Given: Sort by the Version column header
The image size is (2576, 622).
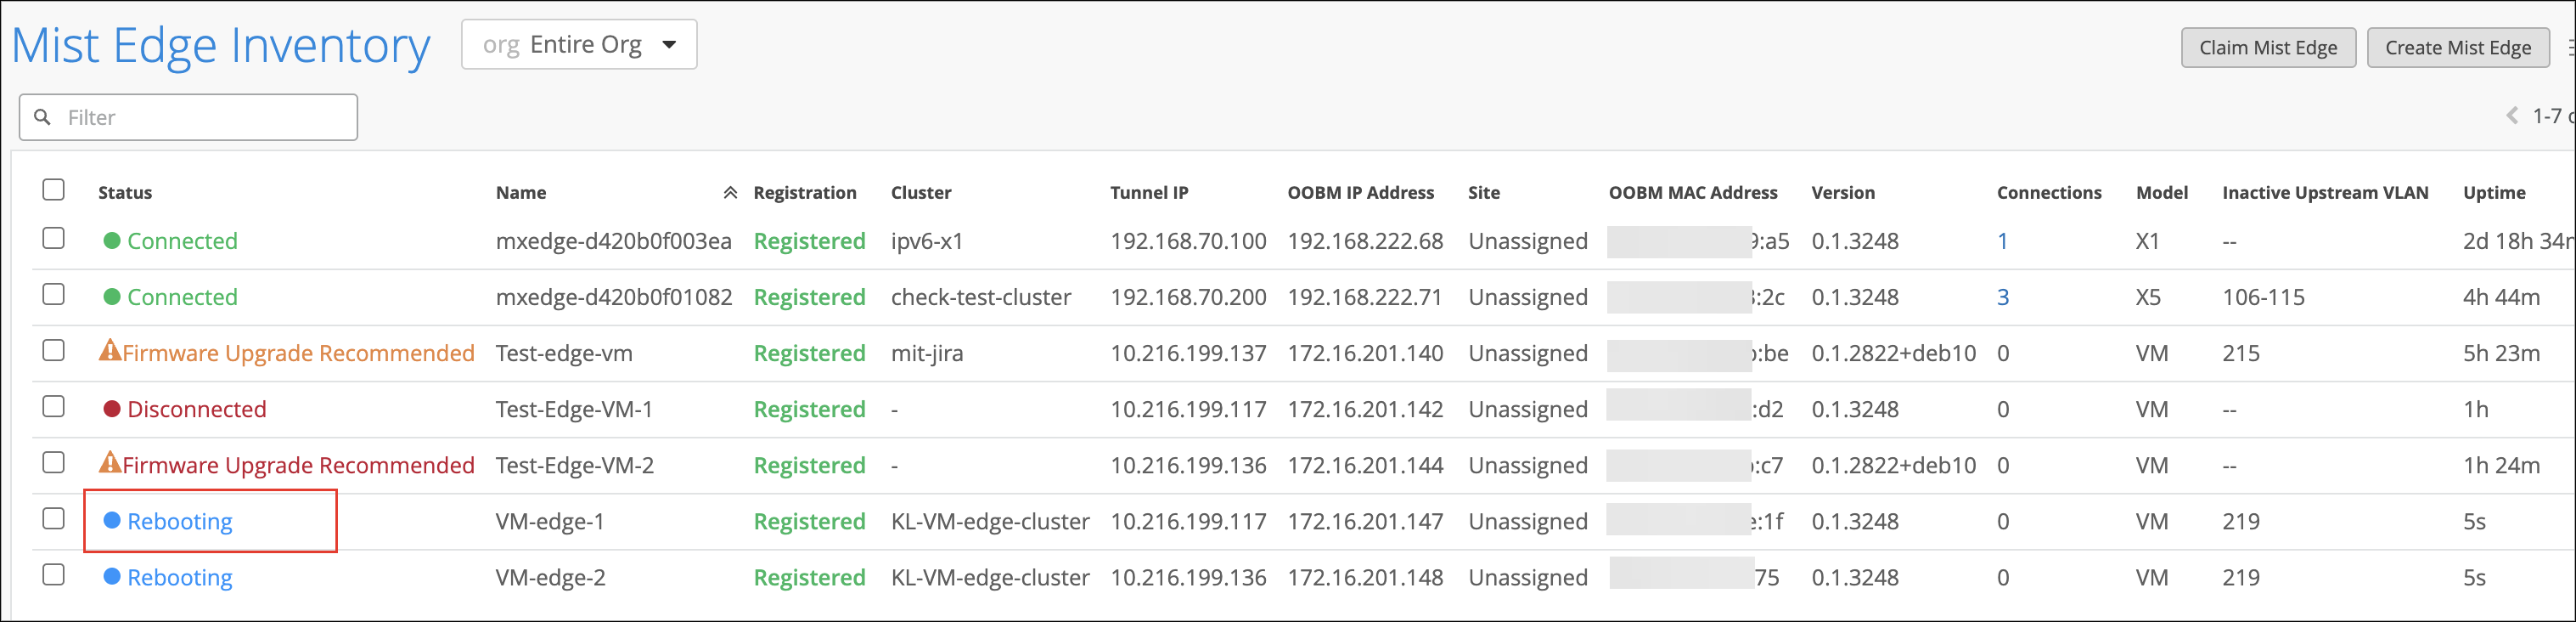Looking at the screenshot, I should click(x=1842, y=193).
